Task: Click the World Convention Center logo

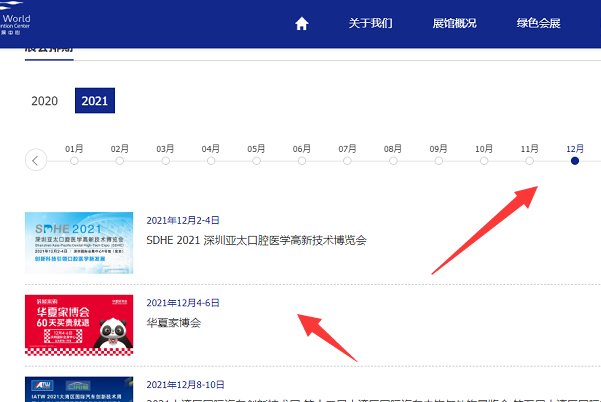Action: [x=15, y=19]
